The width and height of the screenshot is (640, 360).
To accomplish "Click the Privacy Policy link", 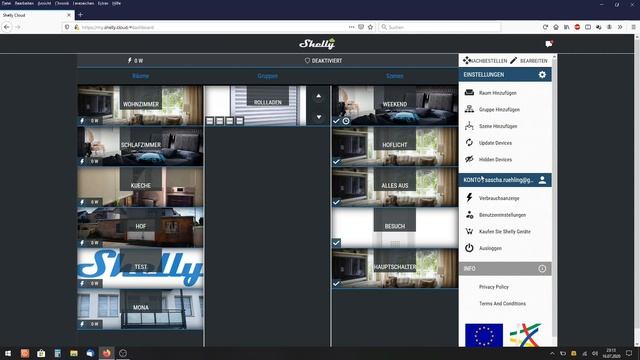I will tap(494, 287).
